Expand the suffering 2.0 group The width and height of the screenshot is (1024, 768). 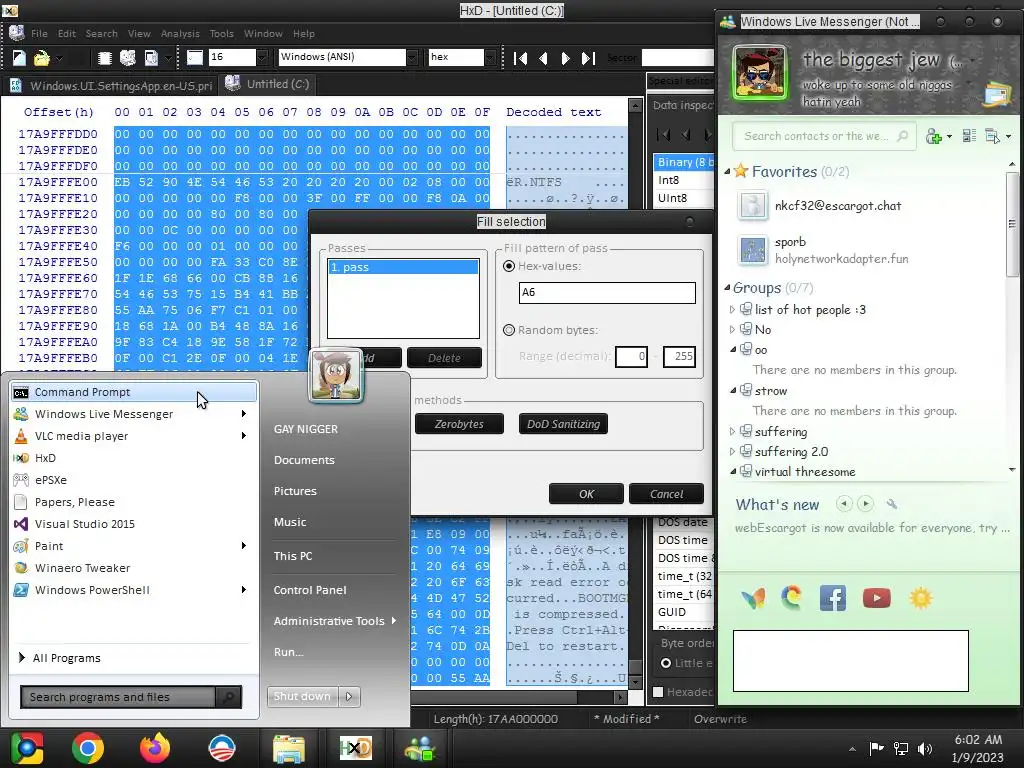click(733, 451)
